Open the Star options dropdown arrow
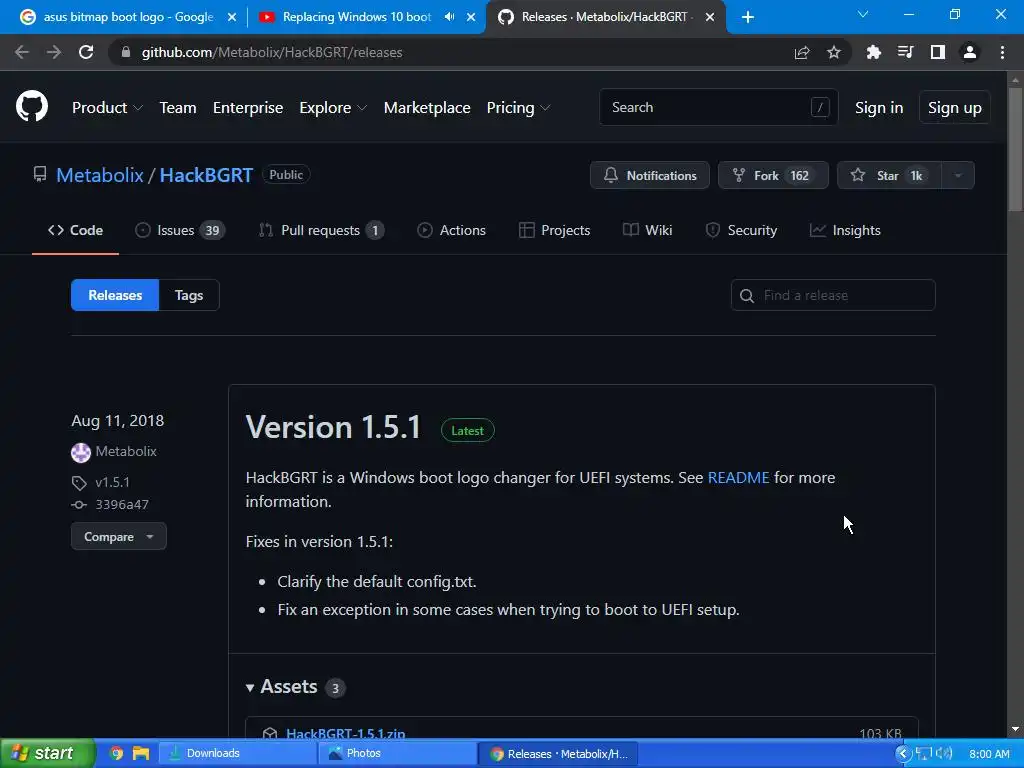The height and width of the screenshot is (768, 1024). (x=958, y=175)
